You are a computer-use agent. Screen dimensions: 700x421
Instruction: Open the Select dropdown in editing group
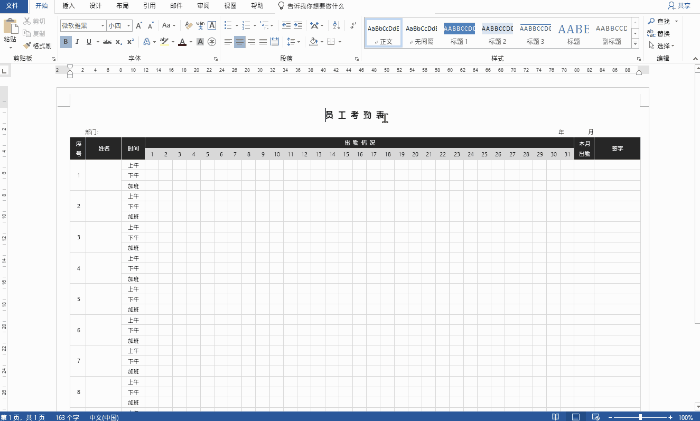click(661, 46)
